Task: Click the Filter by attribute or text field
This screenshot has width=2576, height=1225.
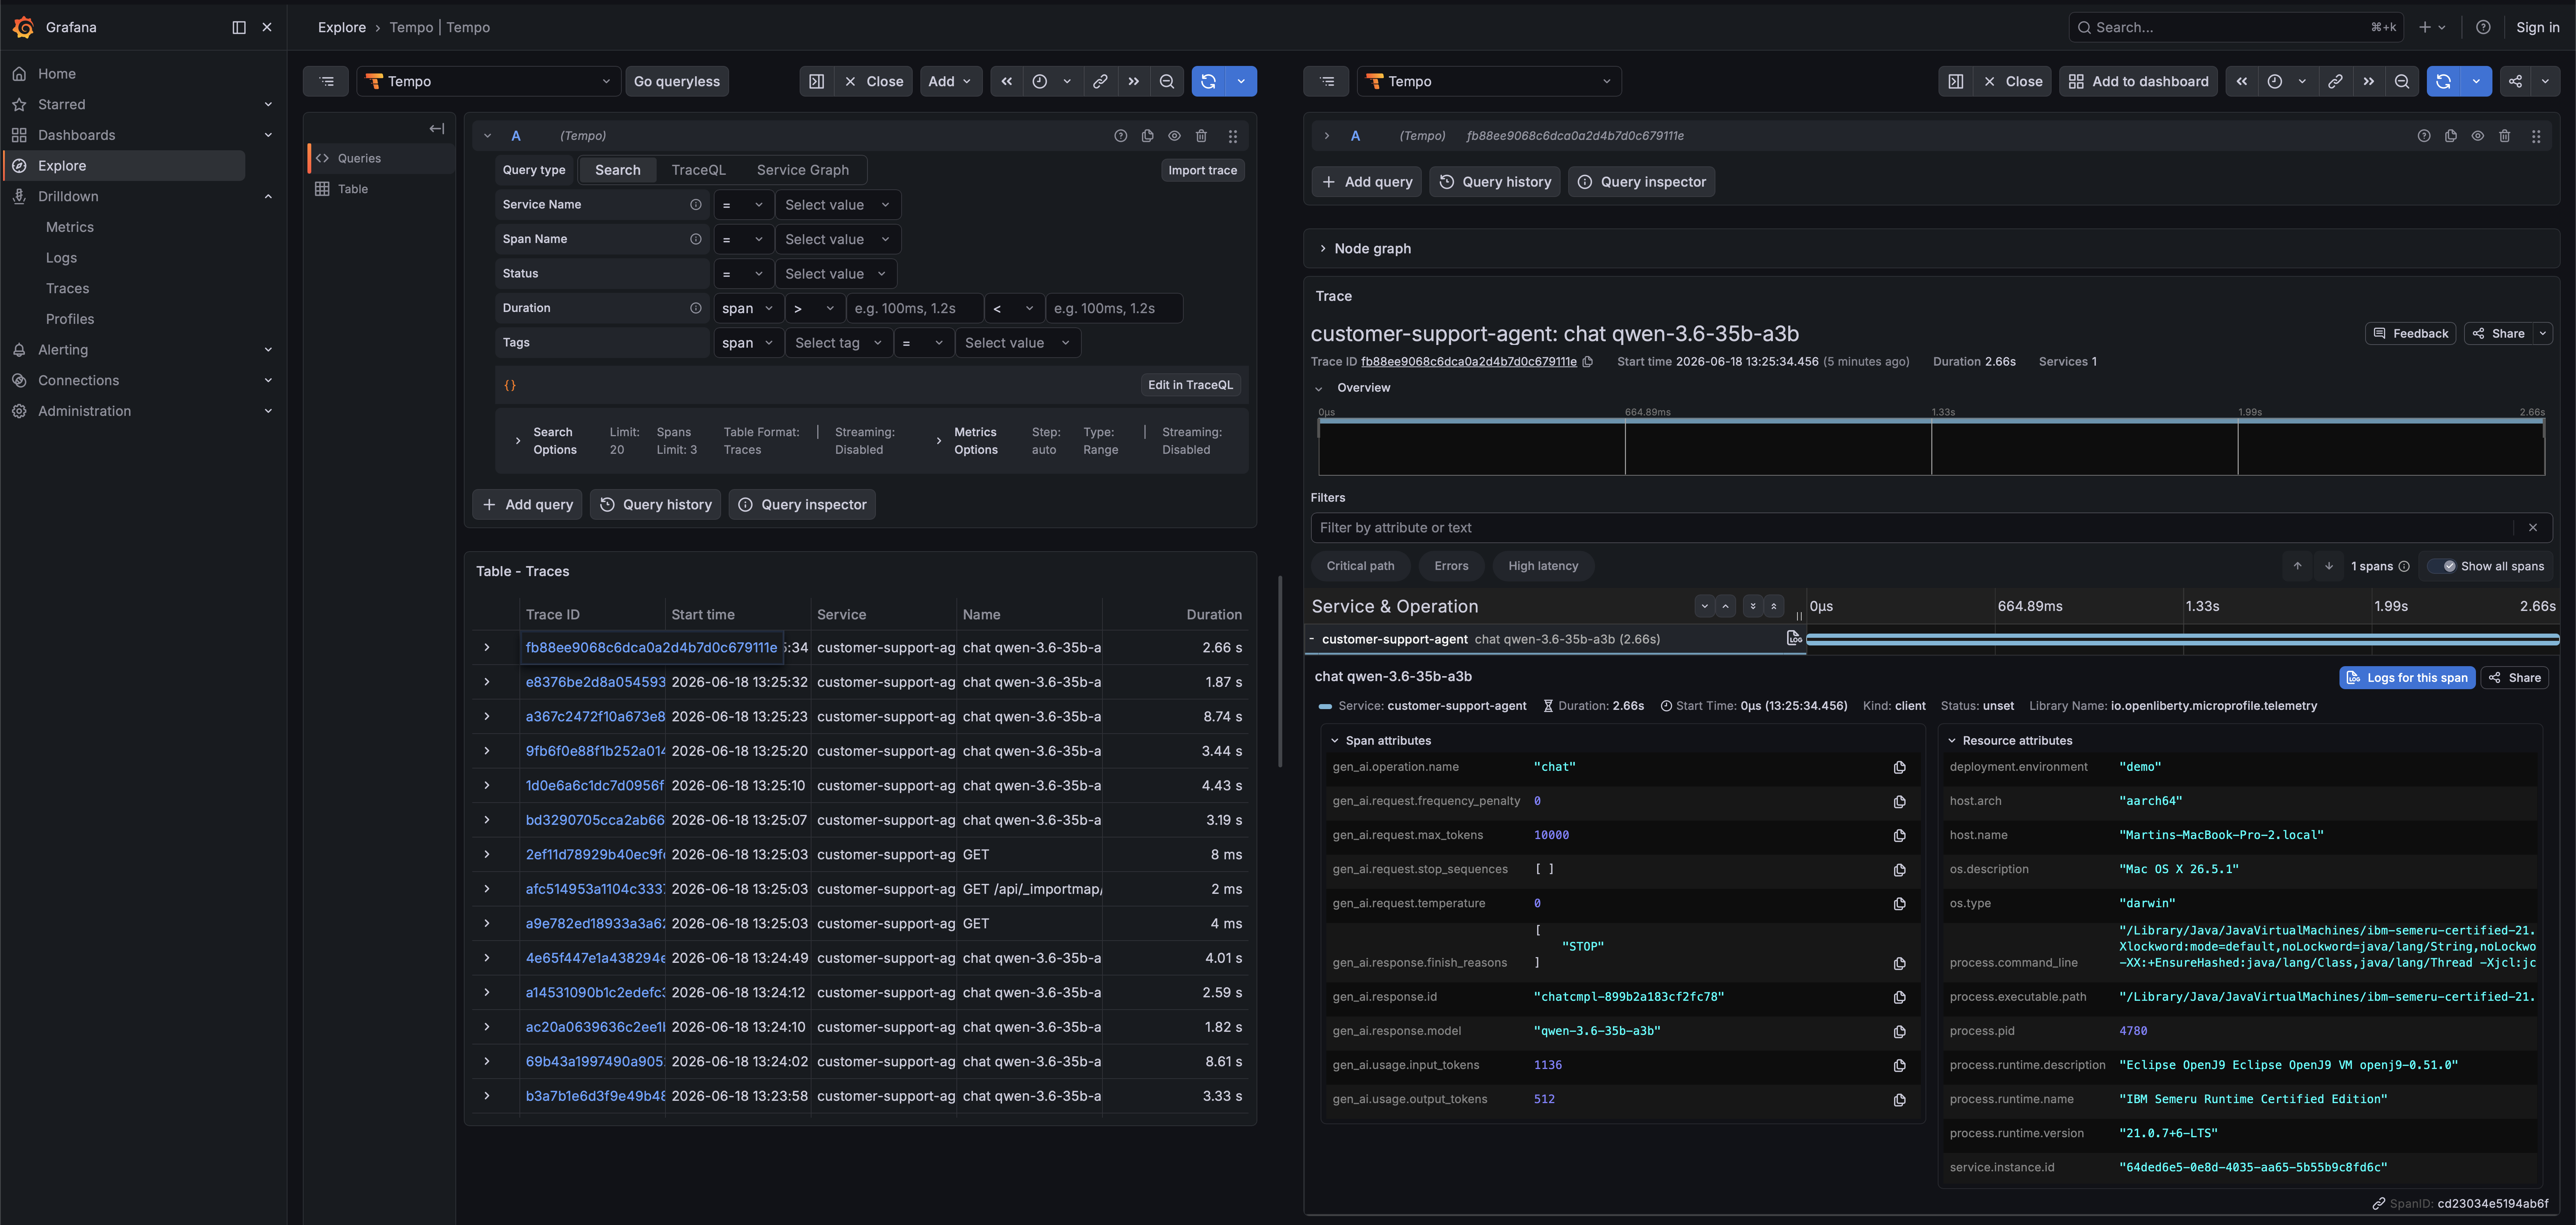Action: click(1911, 528)
